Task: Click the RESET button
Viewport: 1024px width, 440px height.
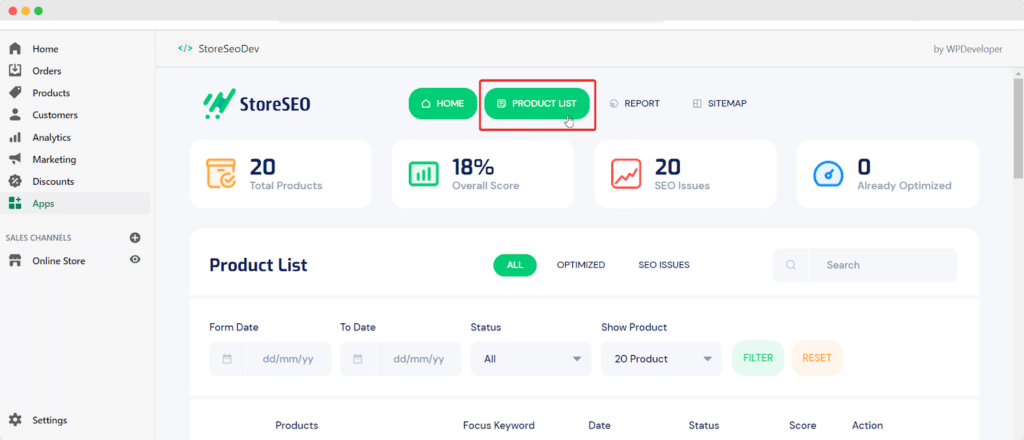Action: [817, 358]
